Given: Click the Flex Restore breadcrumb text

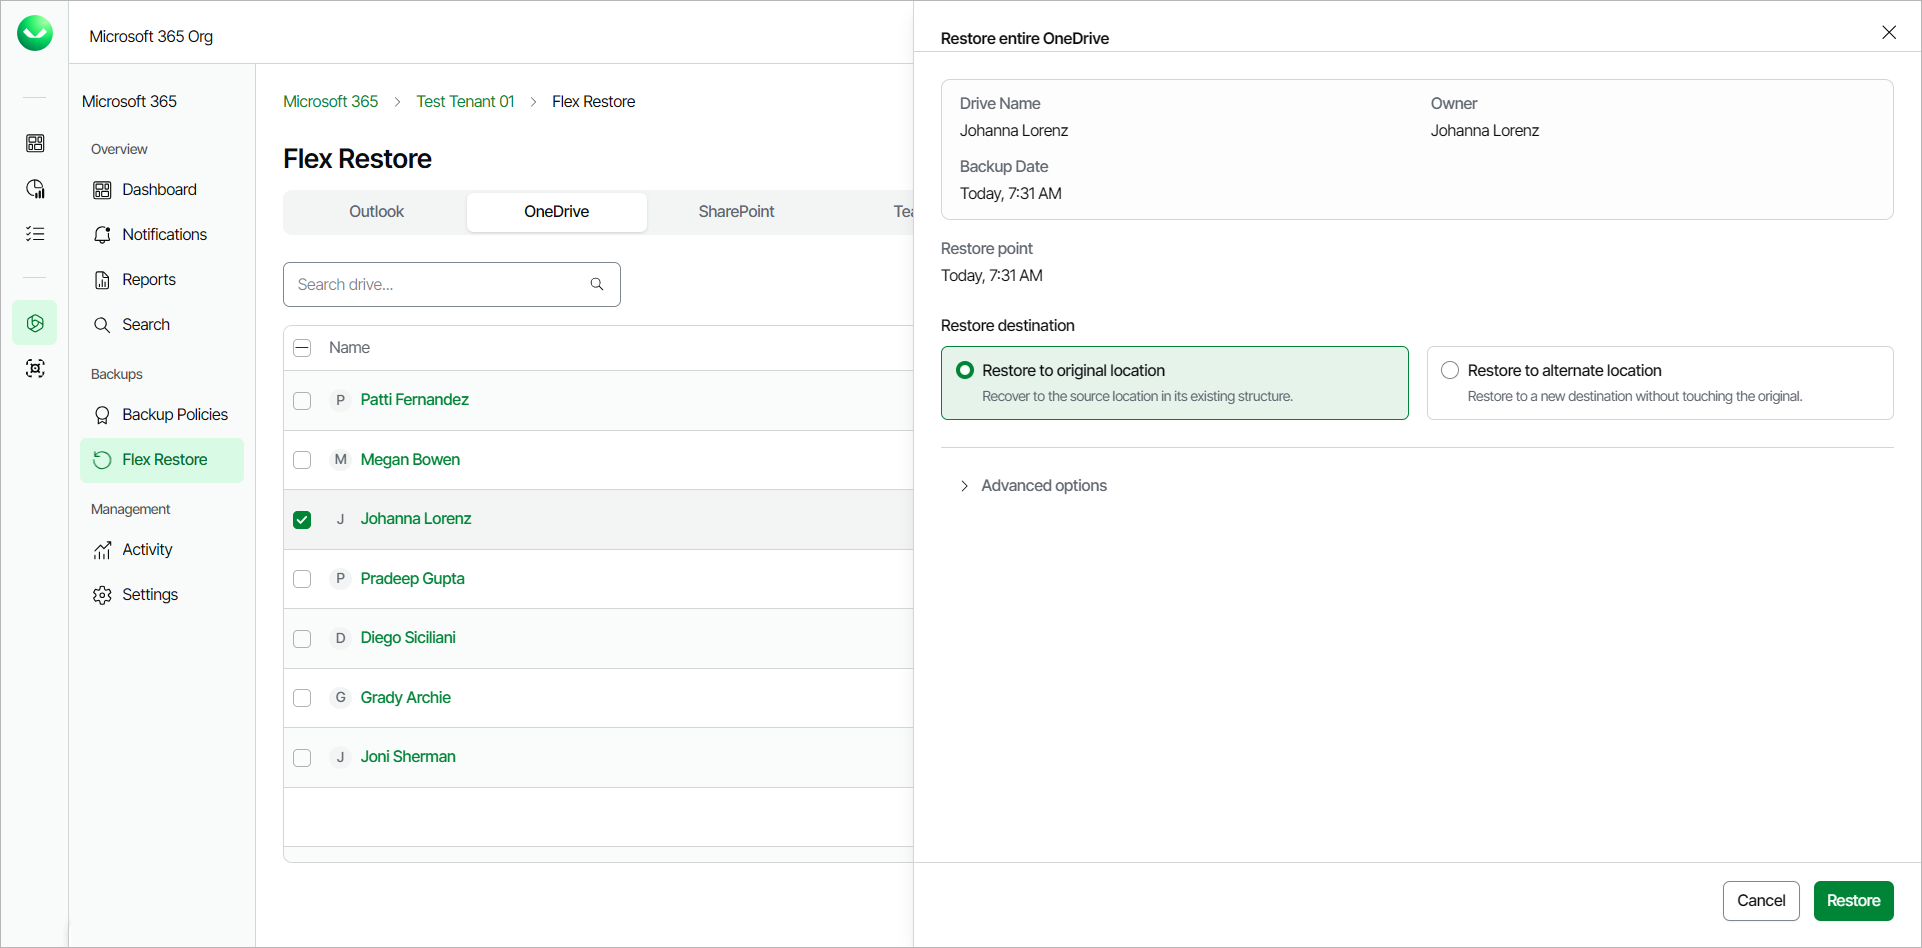Looking at the screenshot, I should pyautogui.click(x=593, y=102).
